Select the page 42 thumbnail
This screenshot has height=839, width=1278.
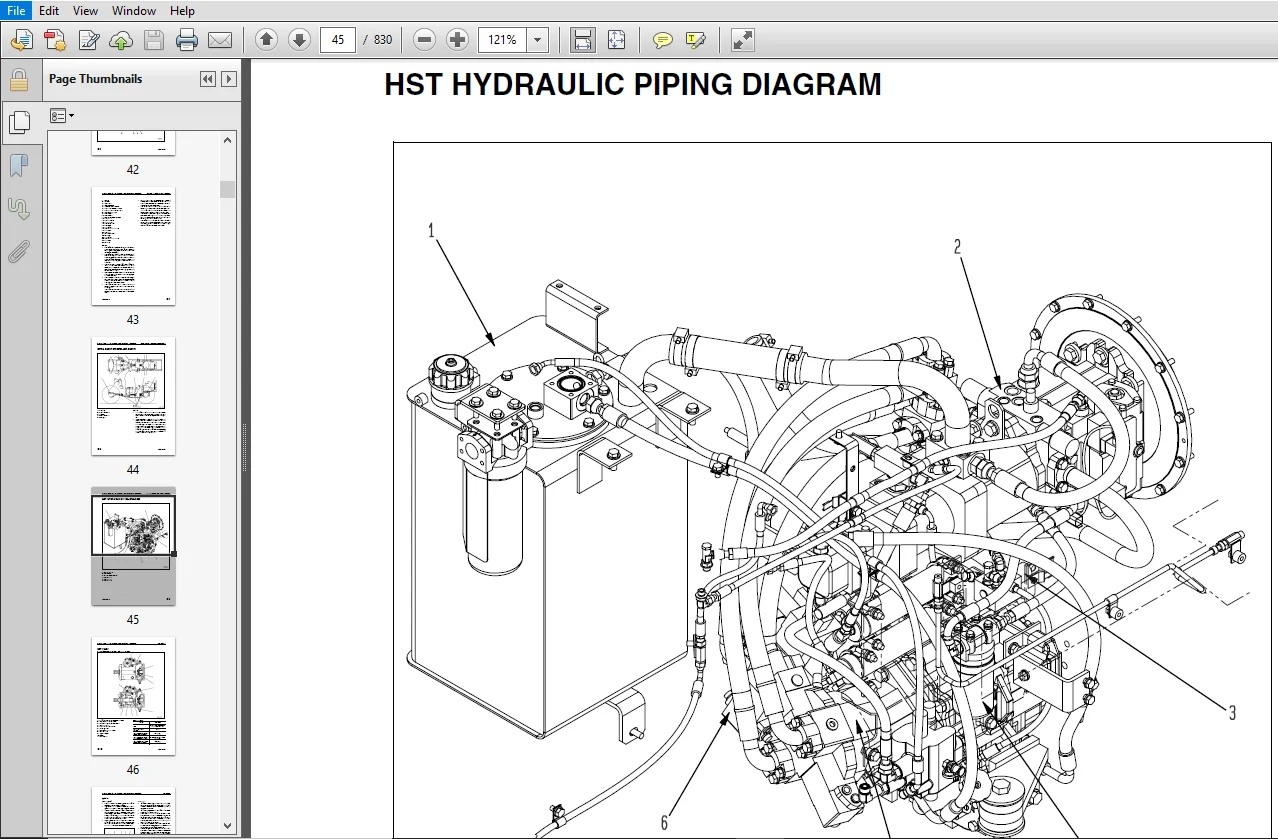133,143
